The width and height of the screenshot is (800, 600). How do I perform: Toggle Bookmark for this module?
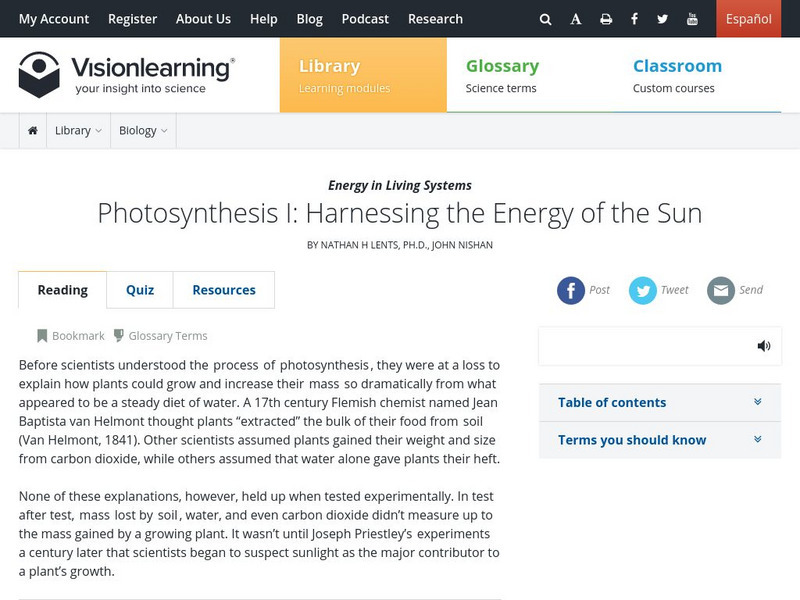point(71,336)
